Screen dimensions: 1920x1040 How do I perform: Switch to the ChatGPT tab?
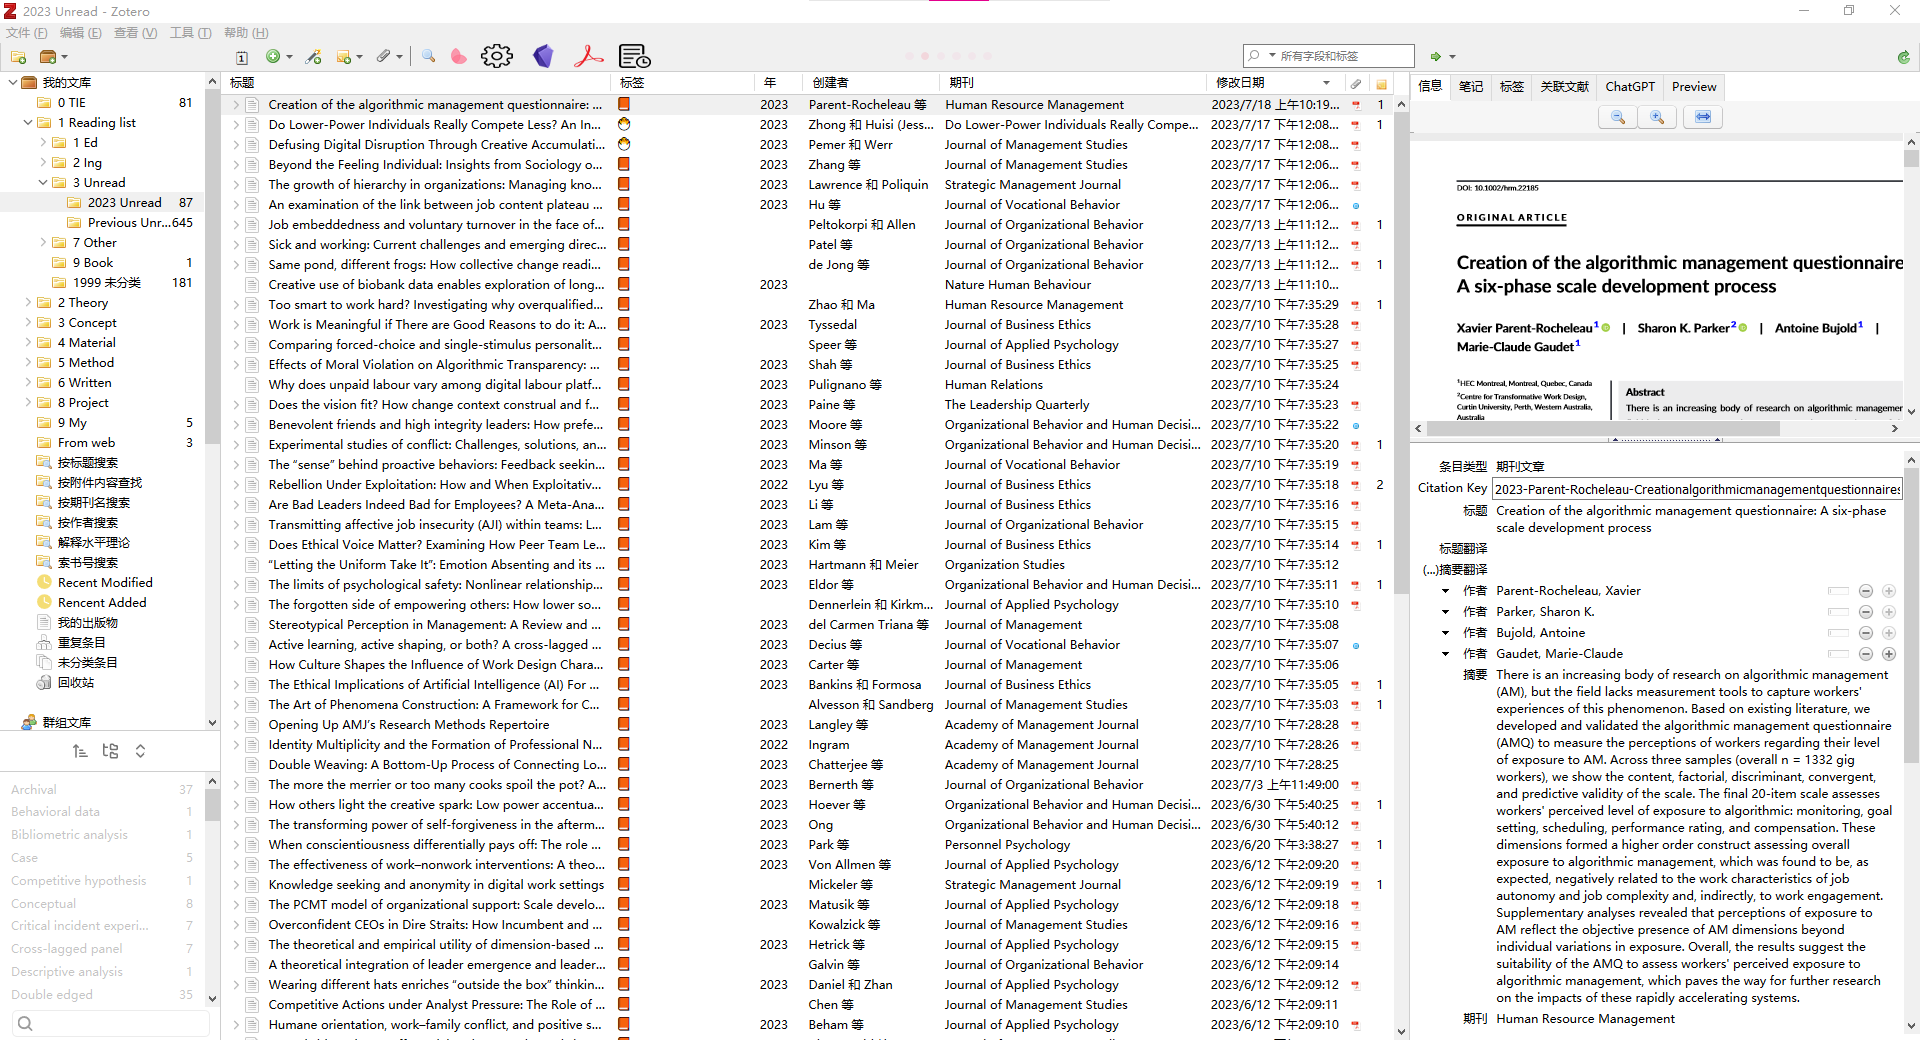click(x=1630, y=87)
